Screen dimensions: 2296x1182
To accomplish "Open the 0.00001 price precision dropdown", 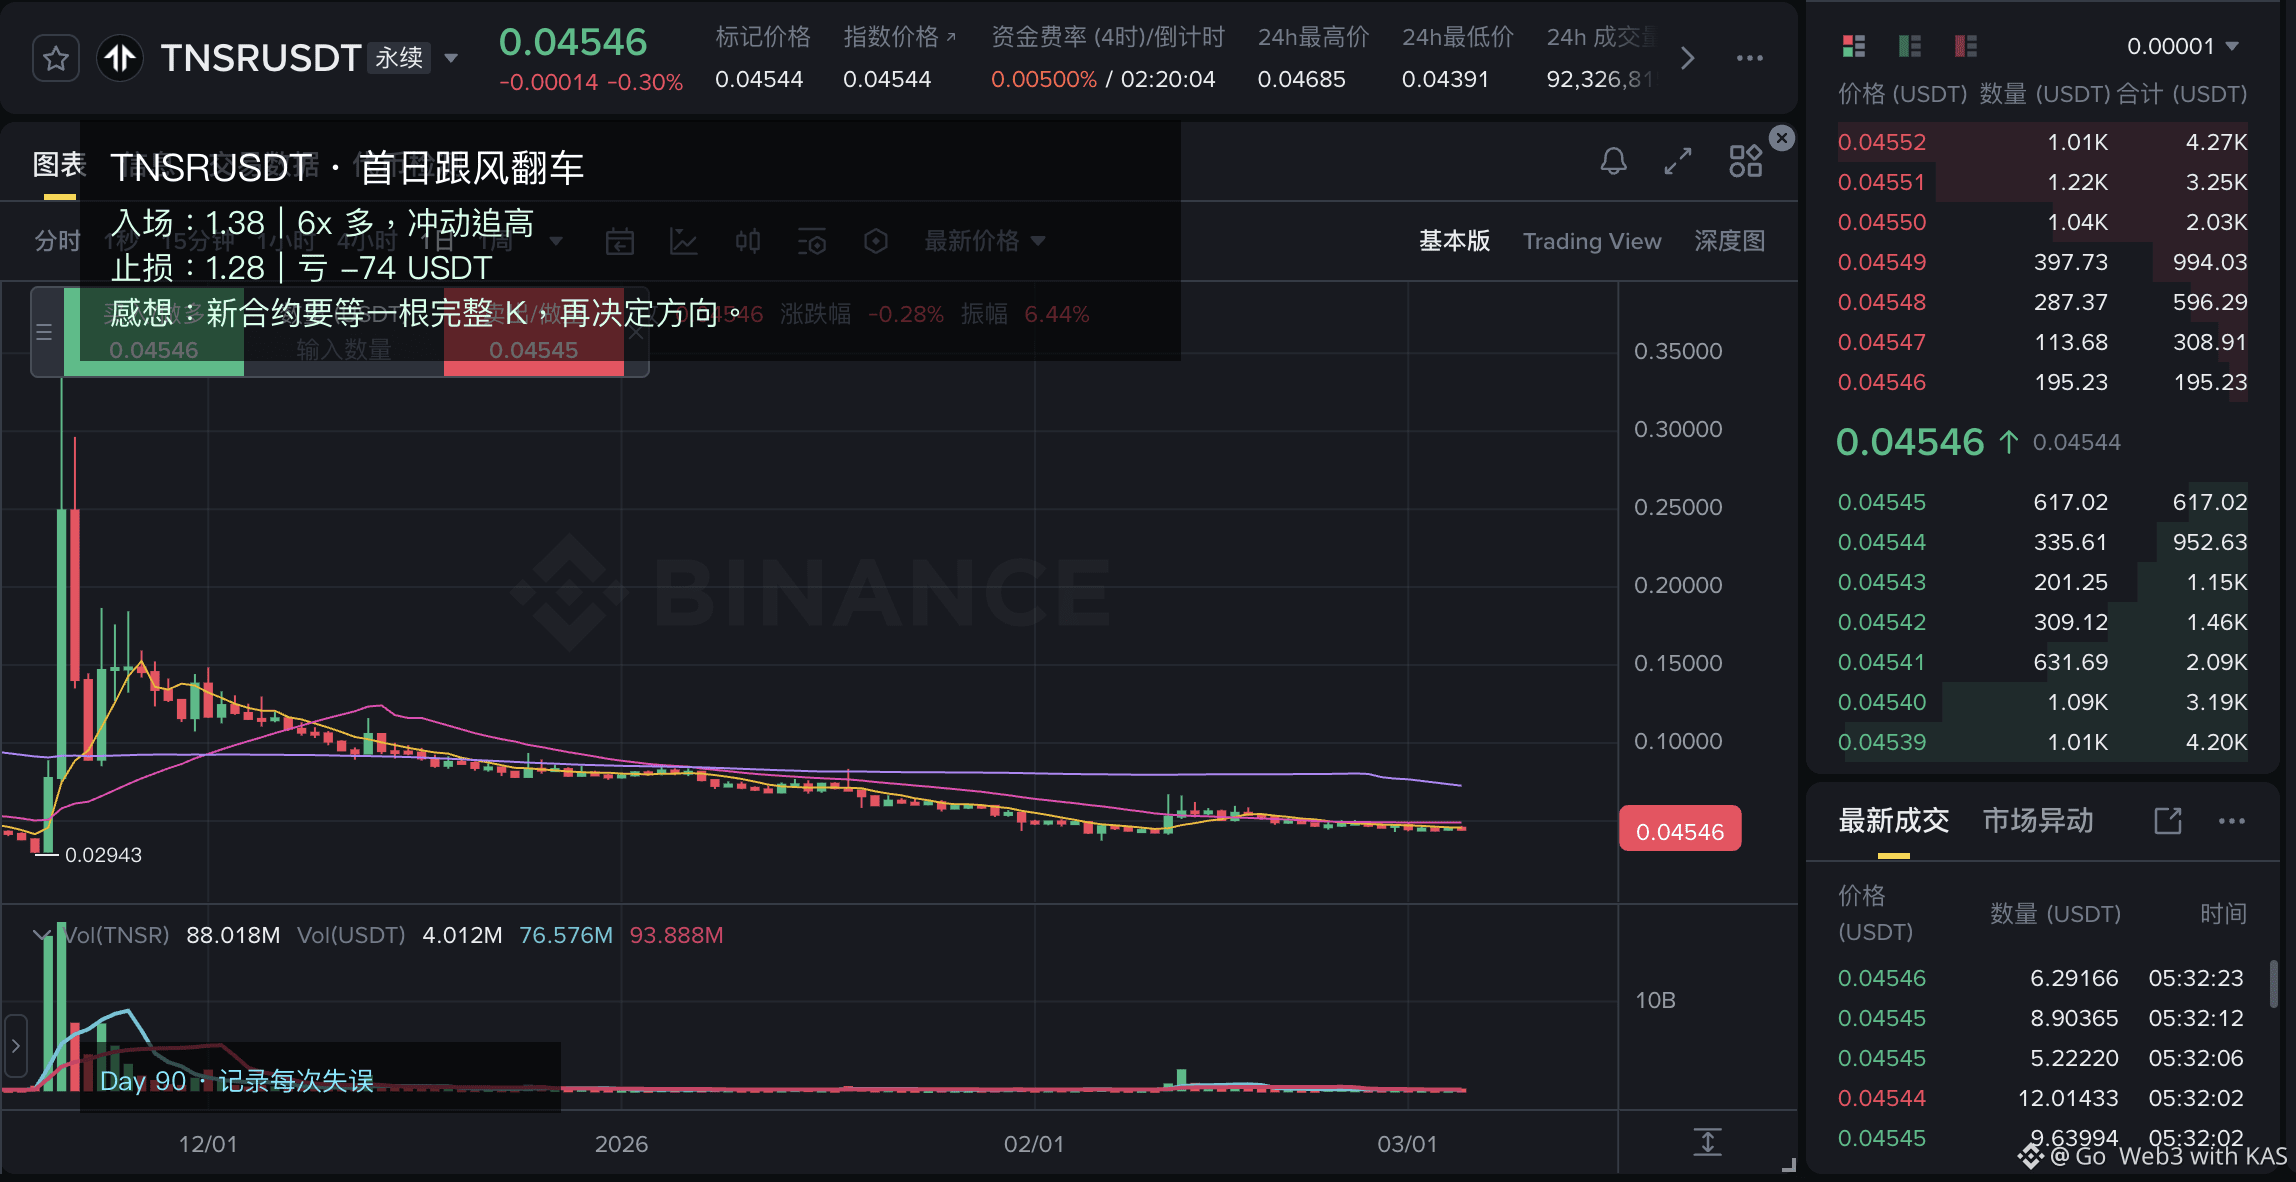I will pos(2182,46).
